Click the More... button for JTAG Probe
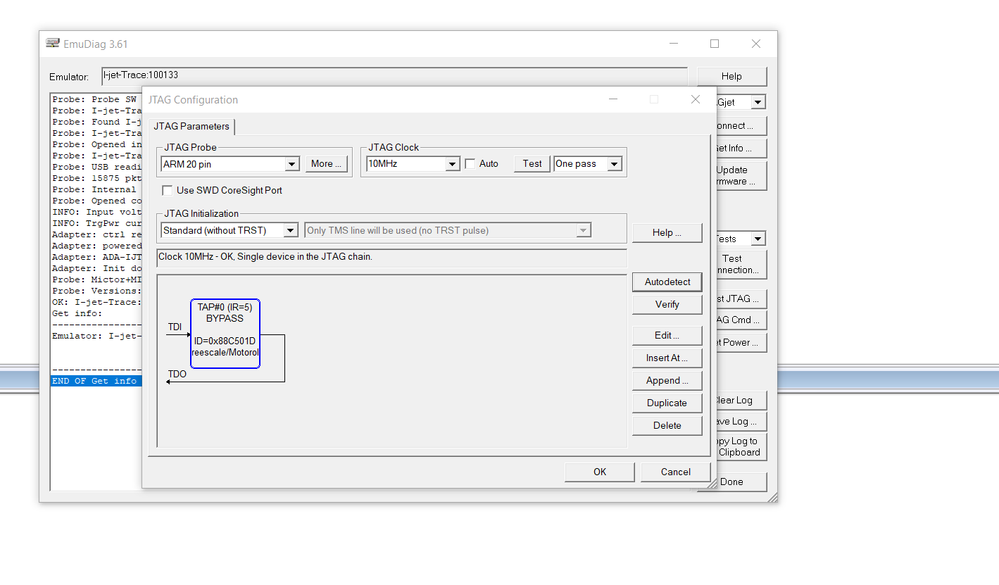This screenshot has width=999, height=585. pyautogui.click(x=326, y=164)
